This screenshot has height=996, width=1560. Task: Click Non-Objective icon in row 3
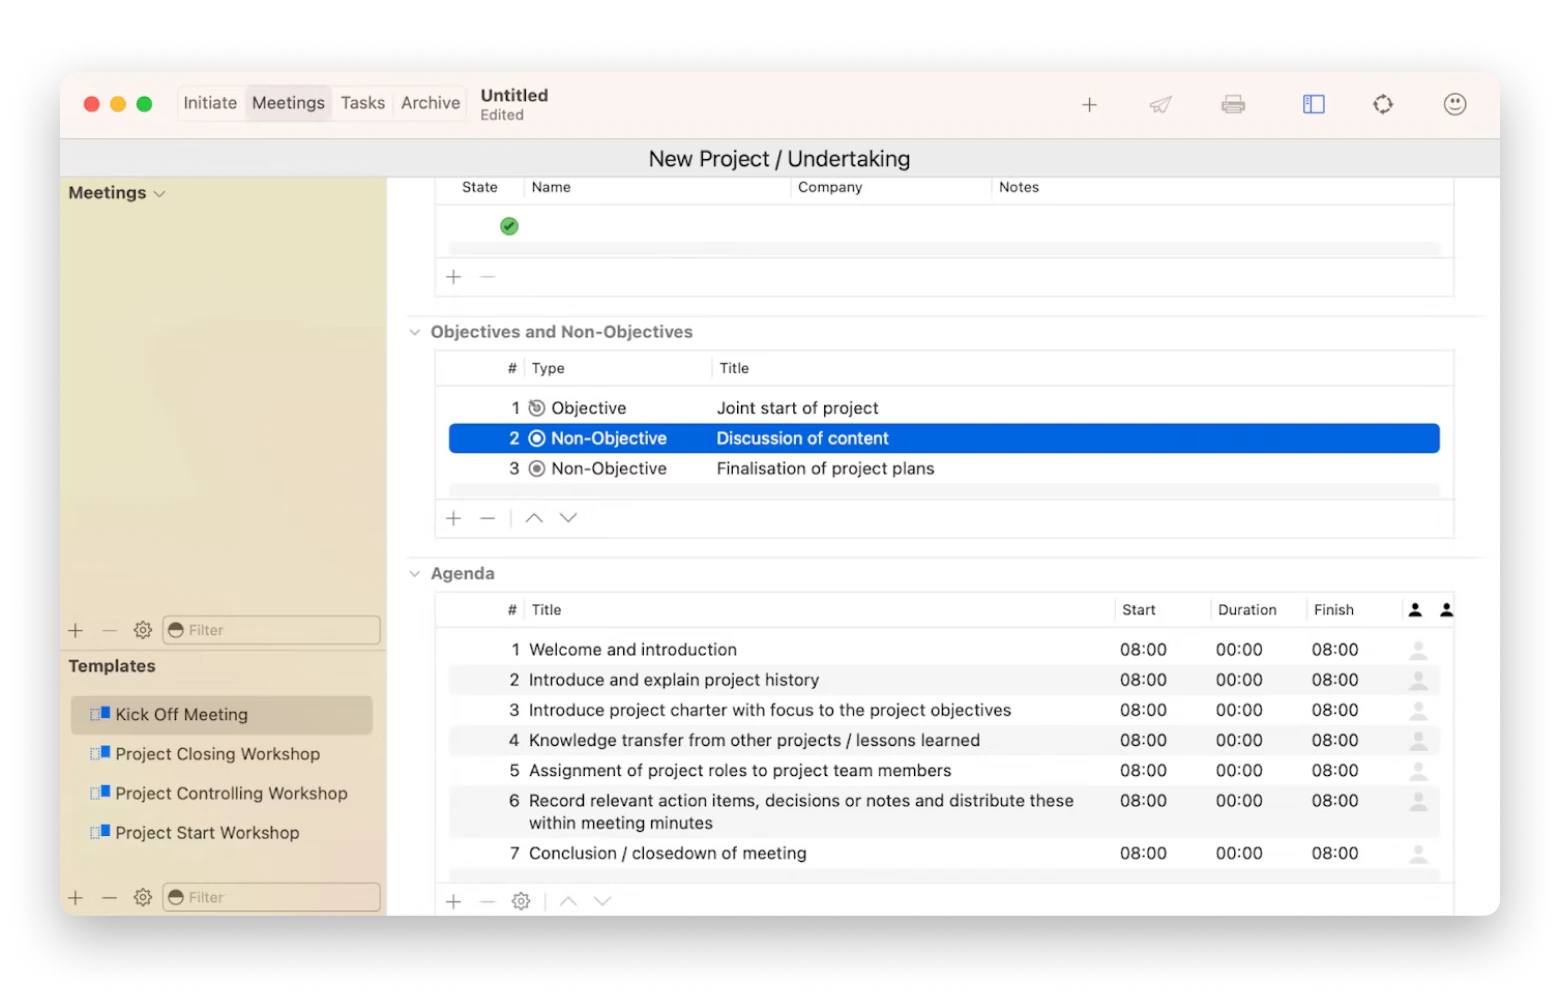537,469
